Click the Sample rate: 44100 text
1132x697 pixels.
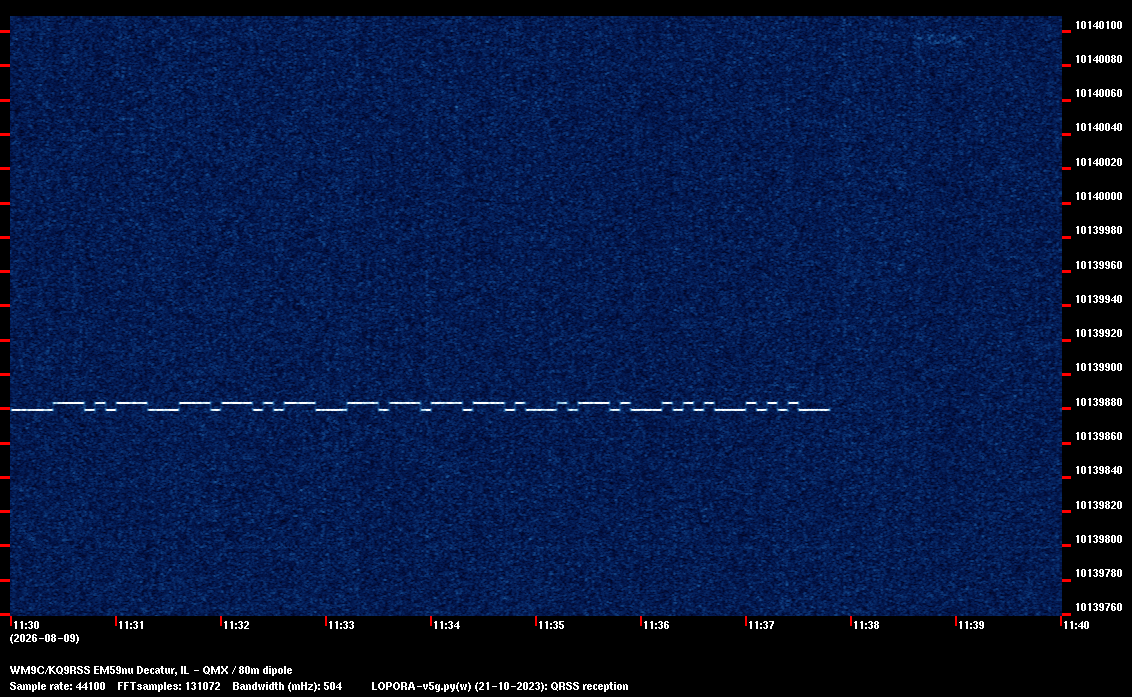click(57, 686)
